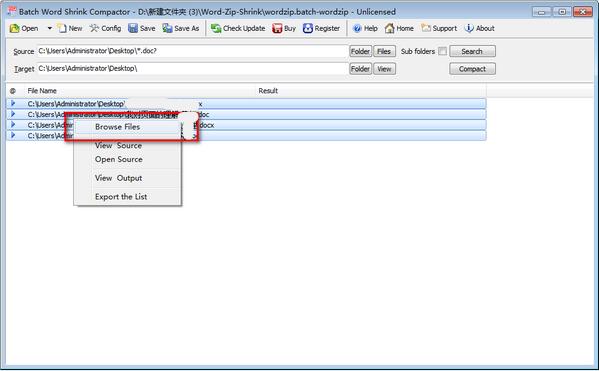Click the Search button
The height and width of the screenshot is (371, 599).
pyautogui.click(x=473, y=51)
